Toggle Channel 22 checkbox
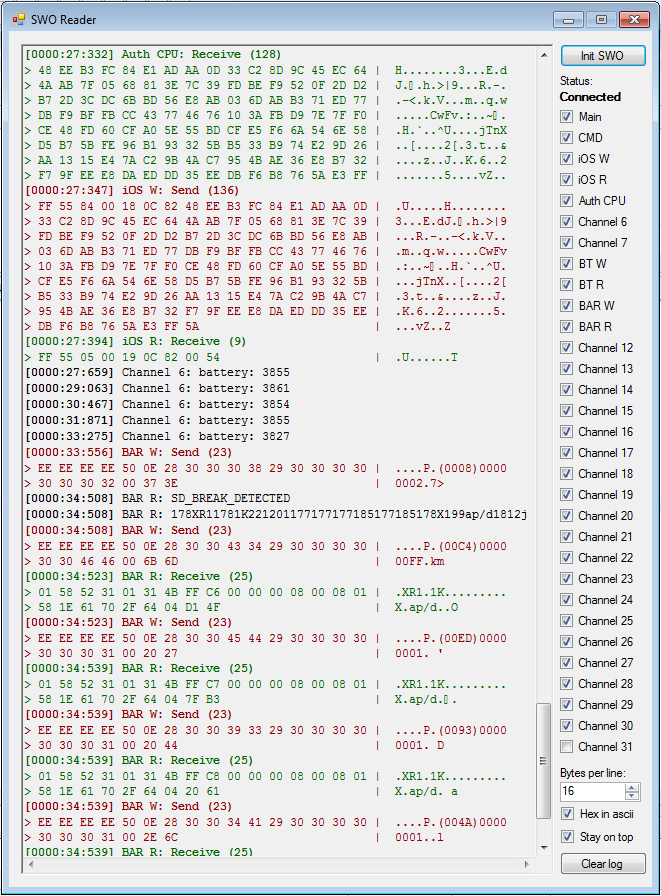The width and height of the screenshot is (661, 896). 566,558
